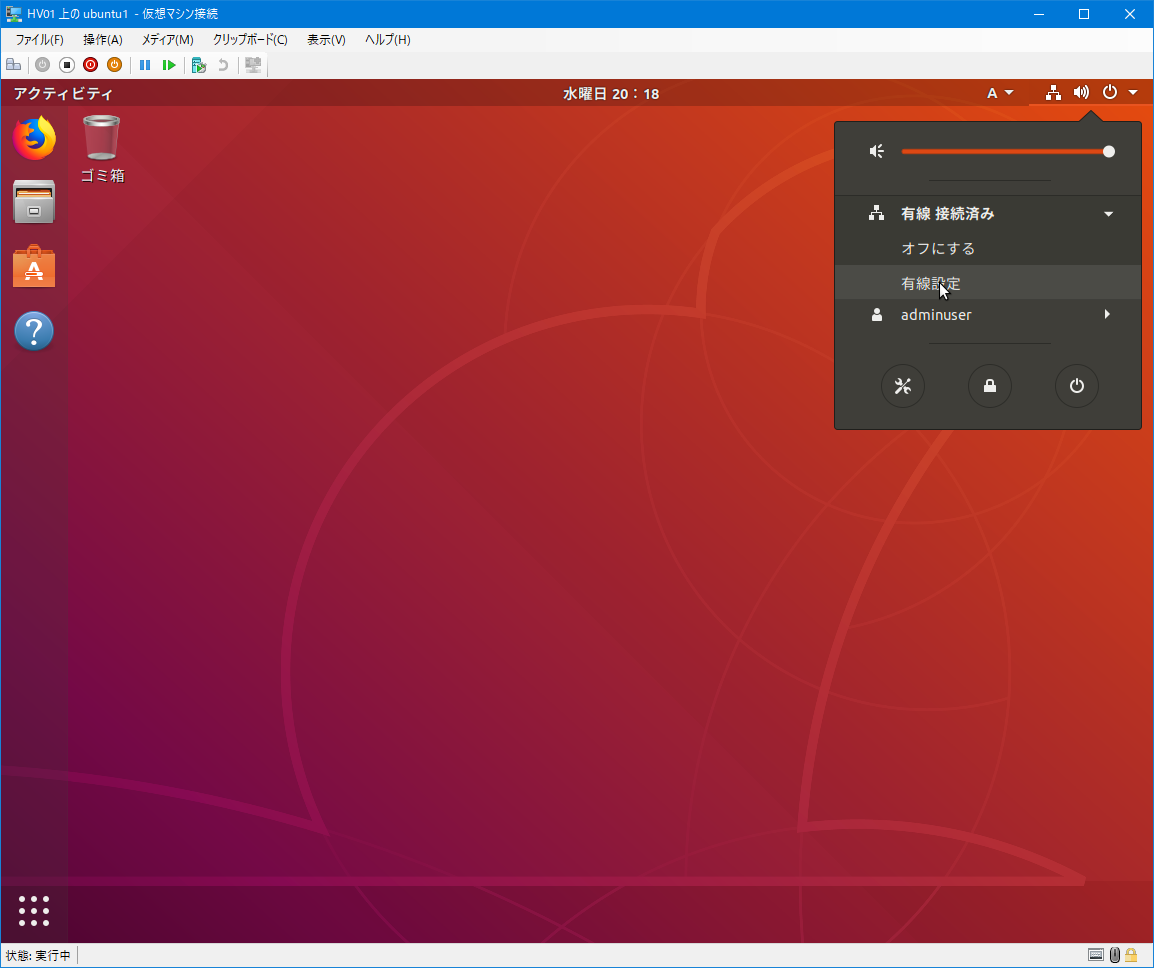The image size is (1154, 968).
Task: Open the メディア(M) menu
Action: click(x=167, y=40)
